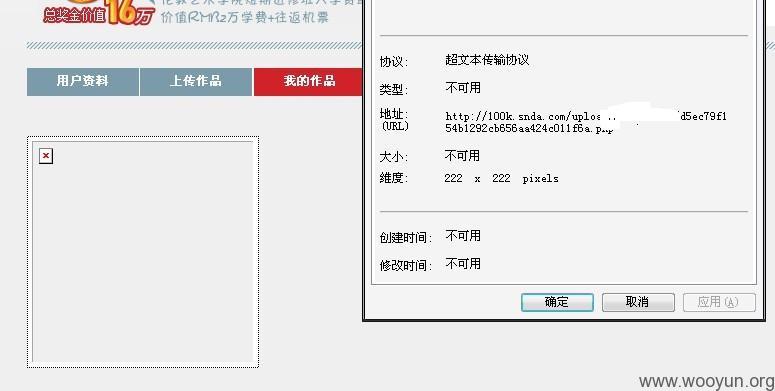Click the 維度: label
This screenshot has height=391, width=775.
pyautogui.click(x=393, y=178)
